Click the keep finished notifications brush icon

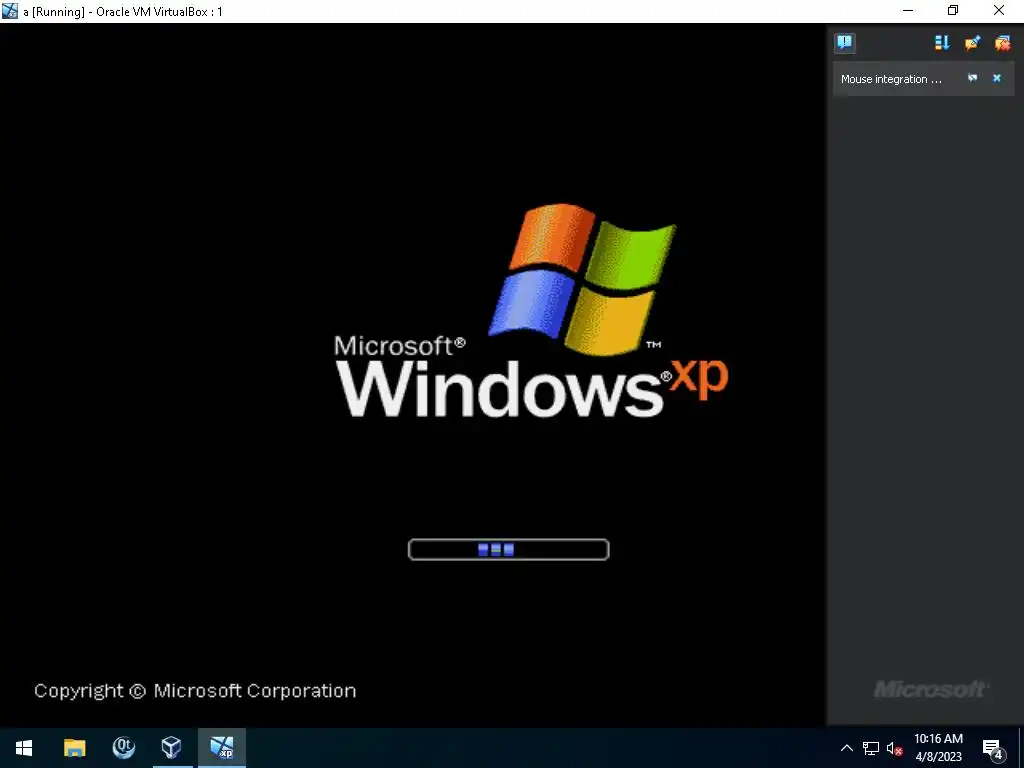tap(972, 43)
